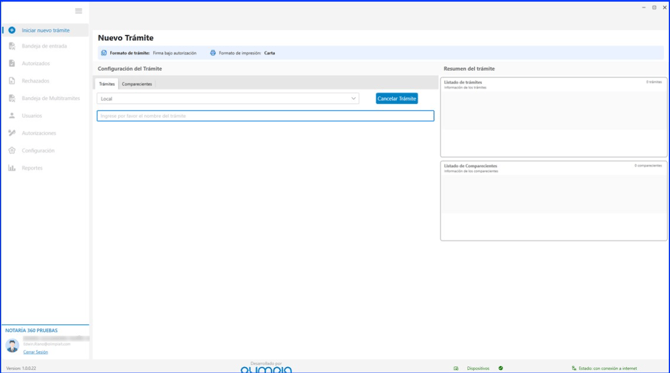Screen dimensions: 670x373
Task: Switch to the Trámites tab
Action: click(107, 84)
